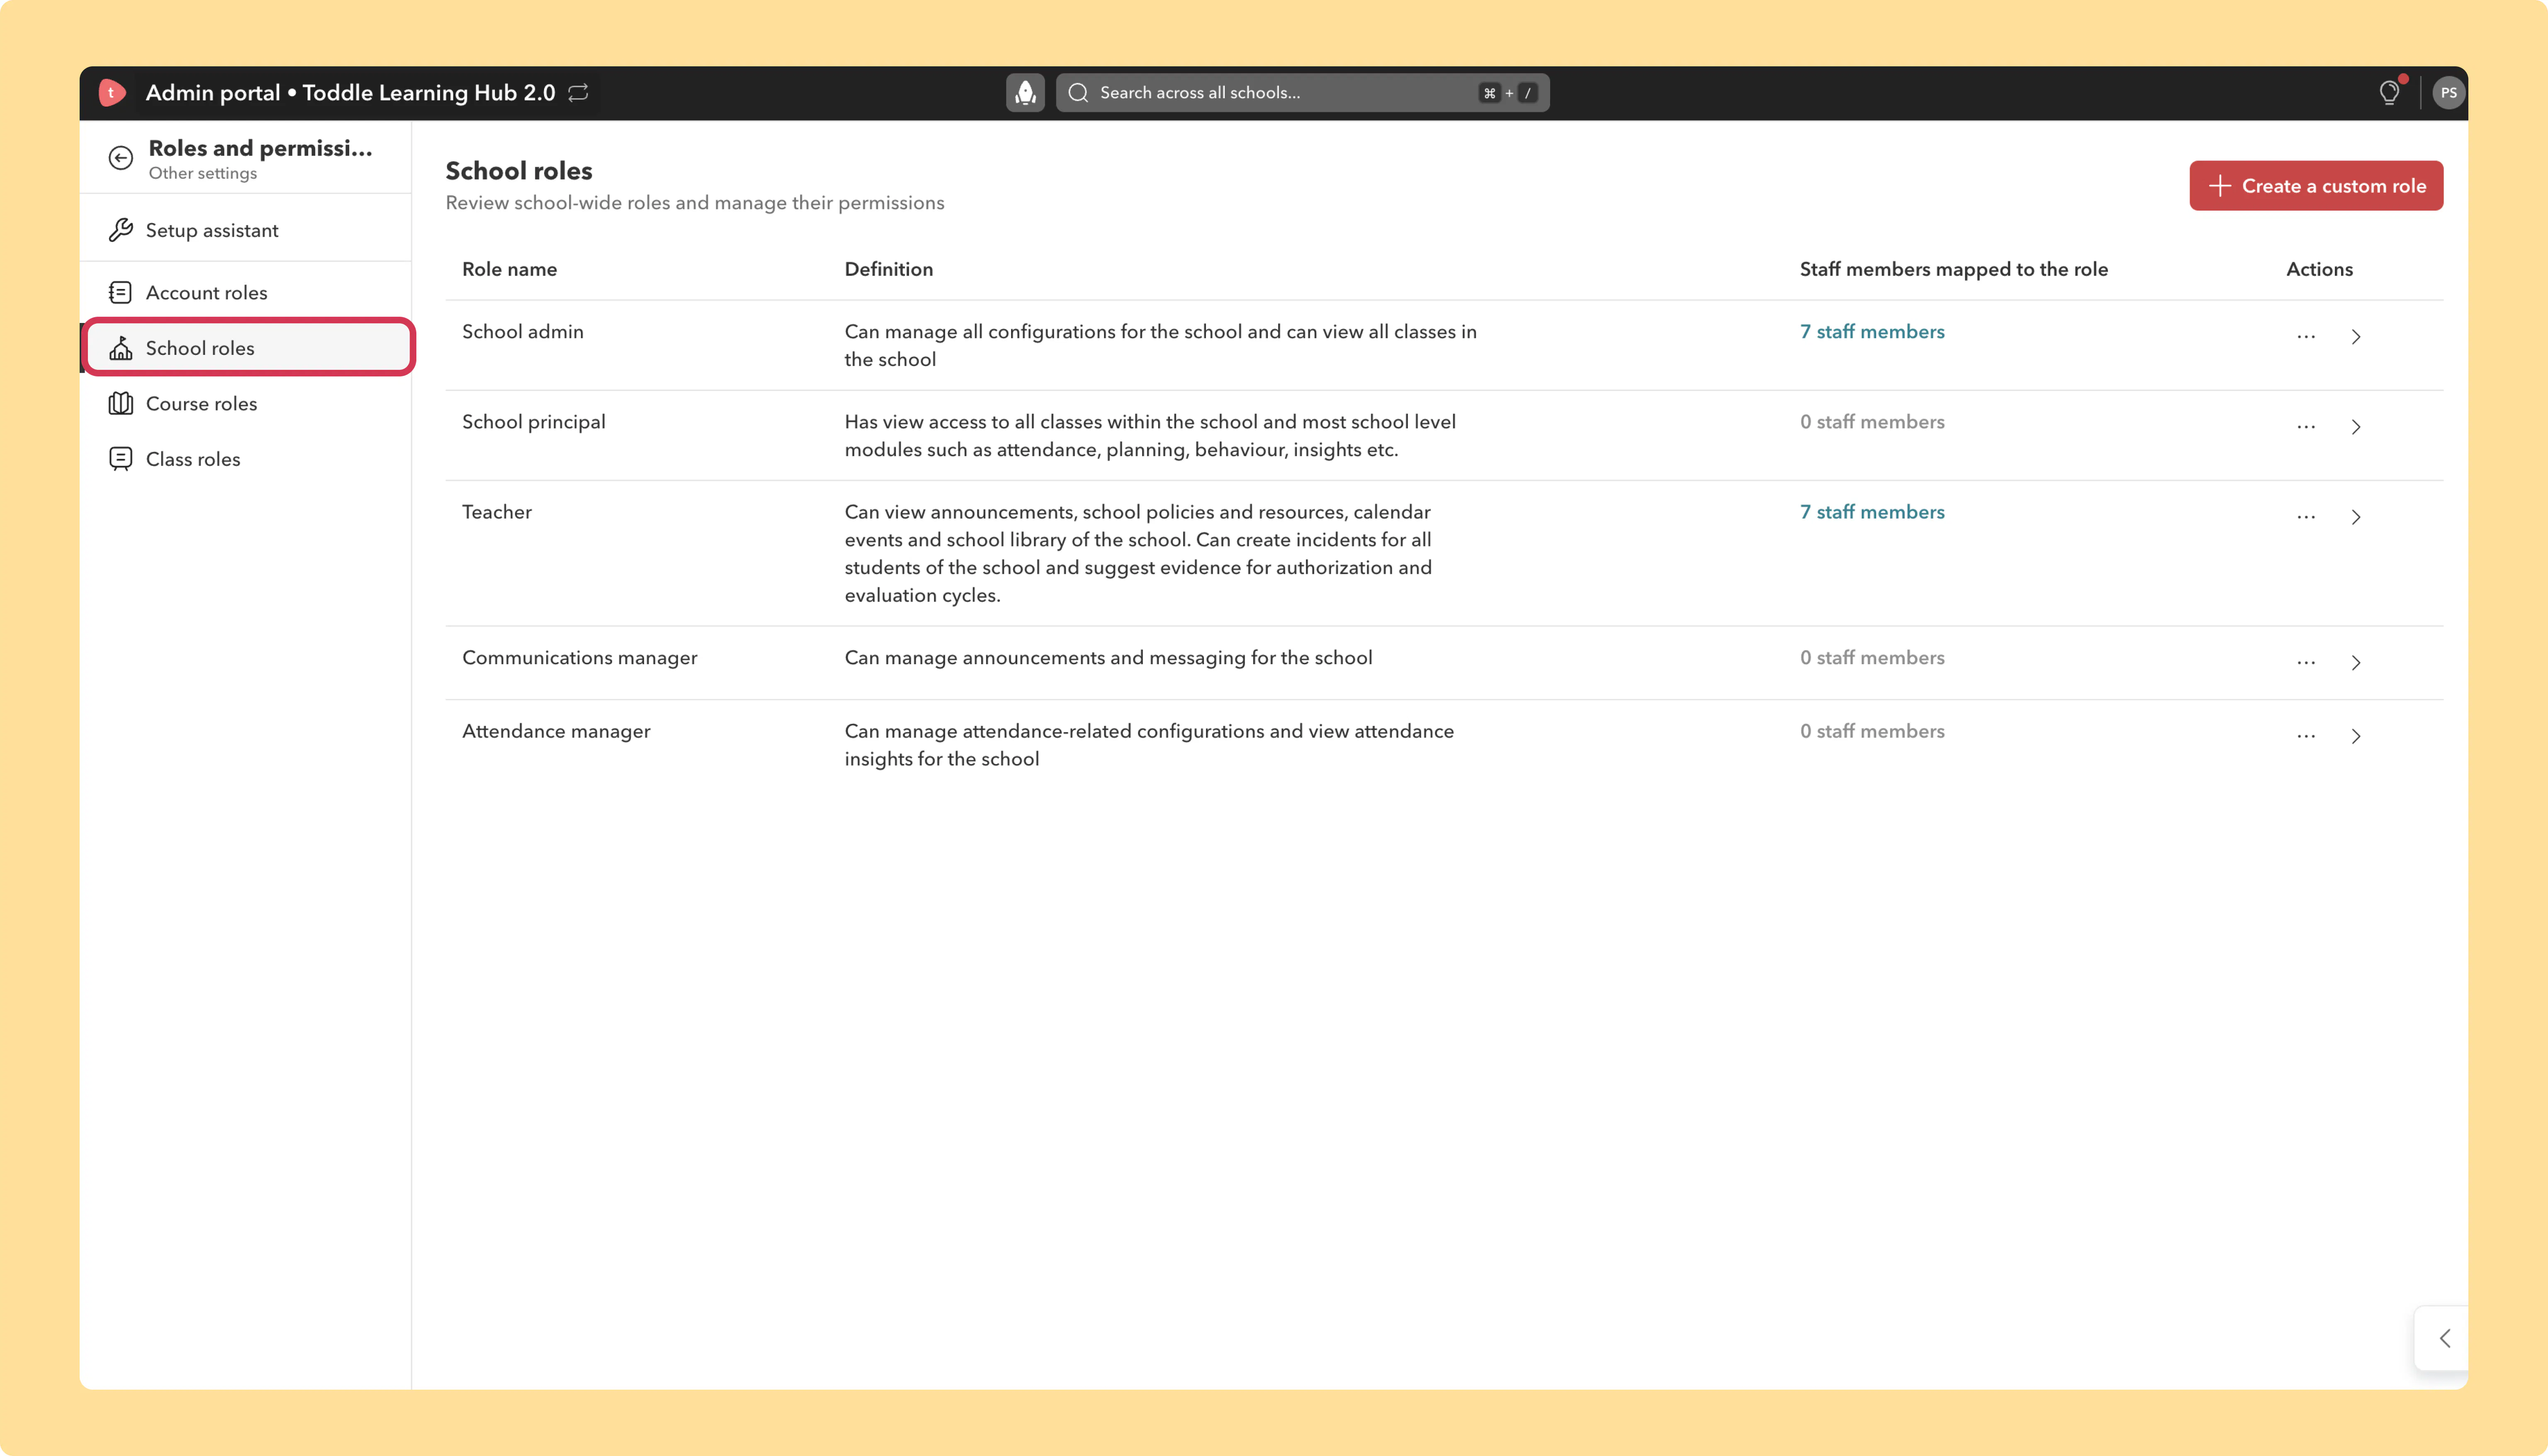Open more actions for School admin
The image size is (2548, 1456).
pyautogui.click(x=2306, y=337)
